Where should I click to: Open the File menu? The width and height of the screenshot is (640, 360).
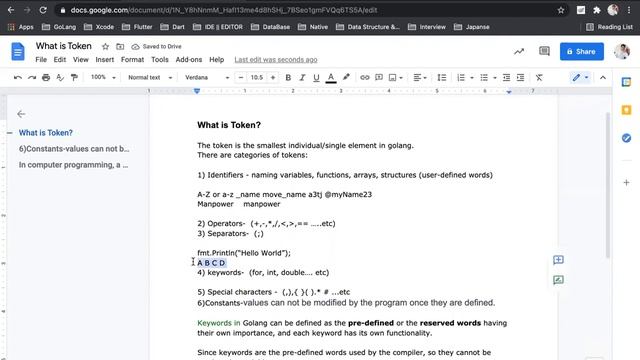point(41,60)
